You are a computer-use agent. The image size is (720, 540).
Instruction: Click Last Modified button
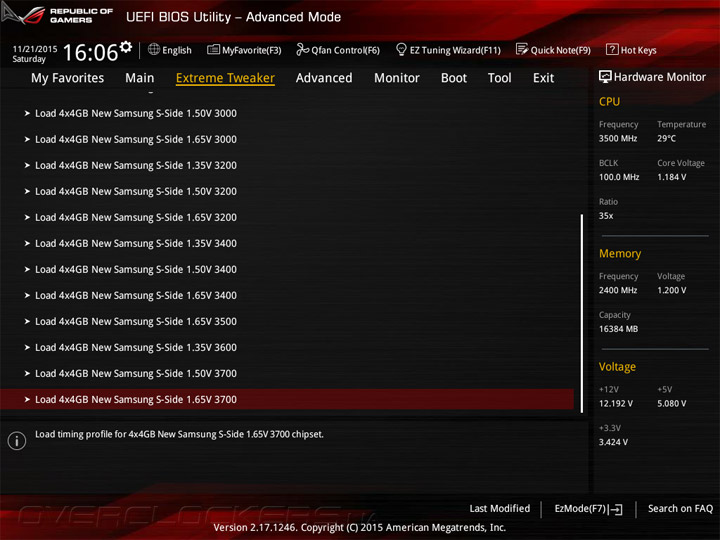[500, 508]
